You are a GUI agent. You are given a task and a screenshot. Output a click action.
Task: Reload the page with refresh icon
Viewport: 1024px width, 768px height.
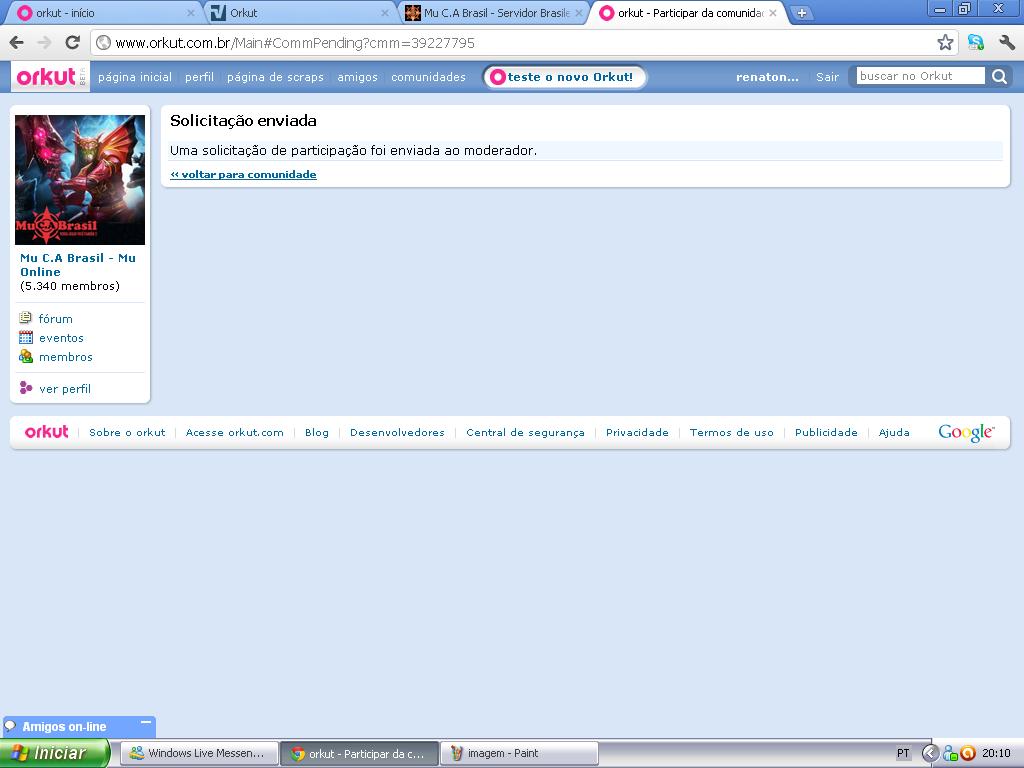(x=72, y=43)
